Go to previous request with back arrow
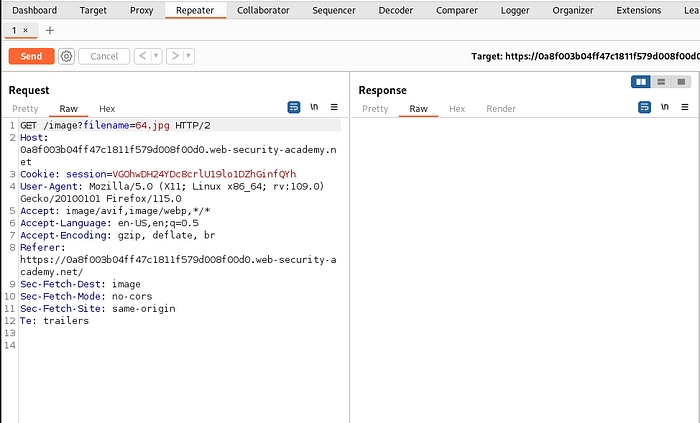This screenshot has width=700, height=423. [x=142, y=56]
